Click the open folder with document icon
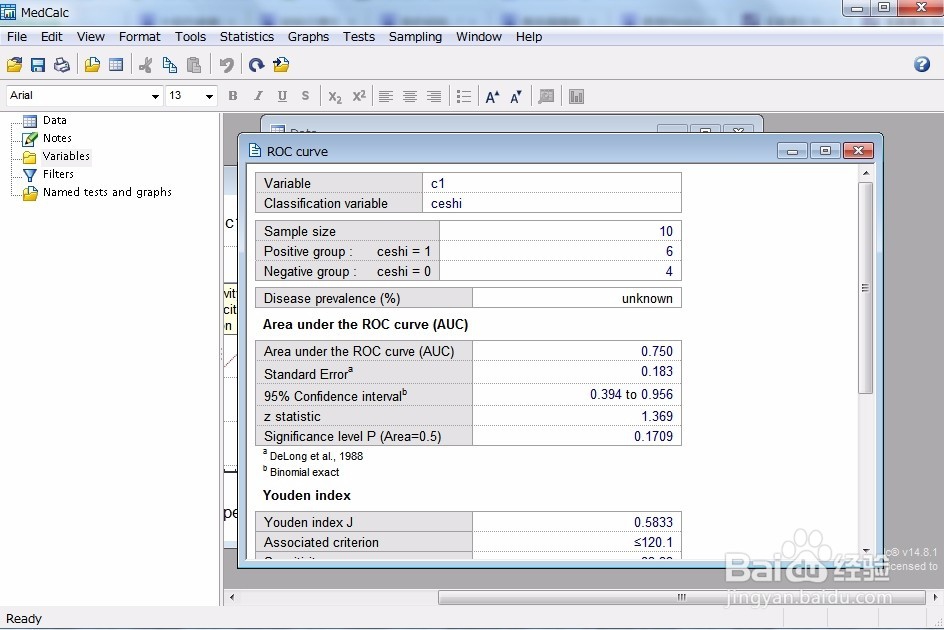 [92, 64]
